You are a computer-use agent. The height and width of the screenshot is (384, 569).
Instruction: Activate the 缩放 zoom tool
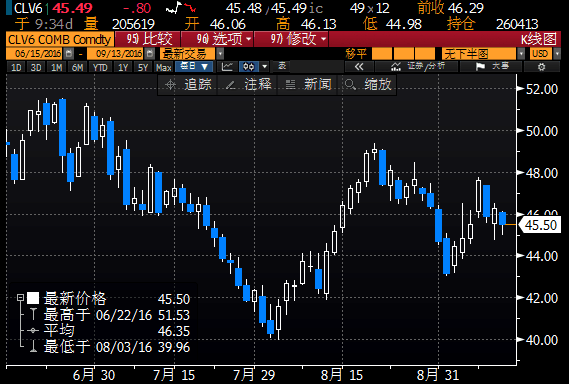click(x=367, y=85)
